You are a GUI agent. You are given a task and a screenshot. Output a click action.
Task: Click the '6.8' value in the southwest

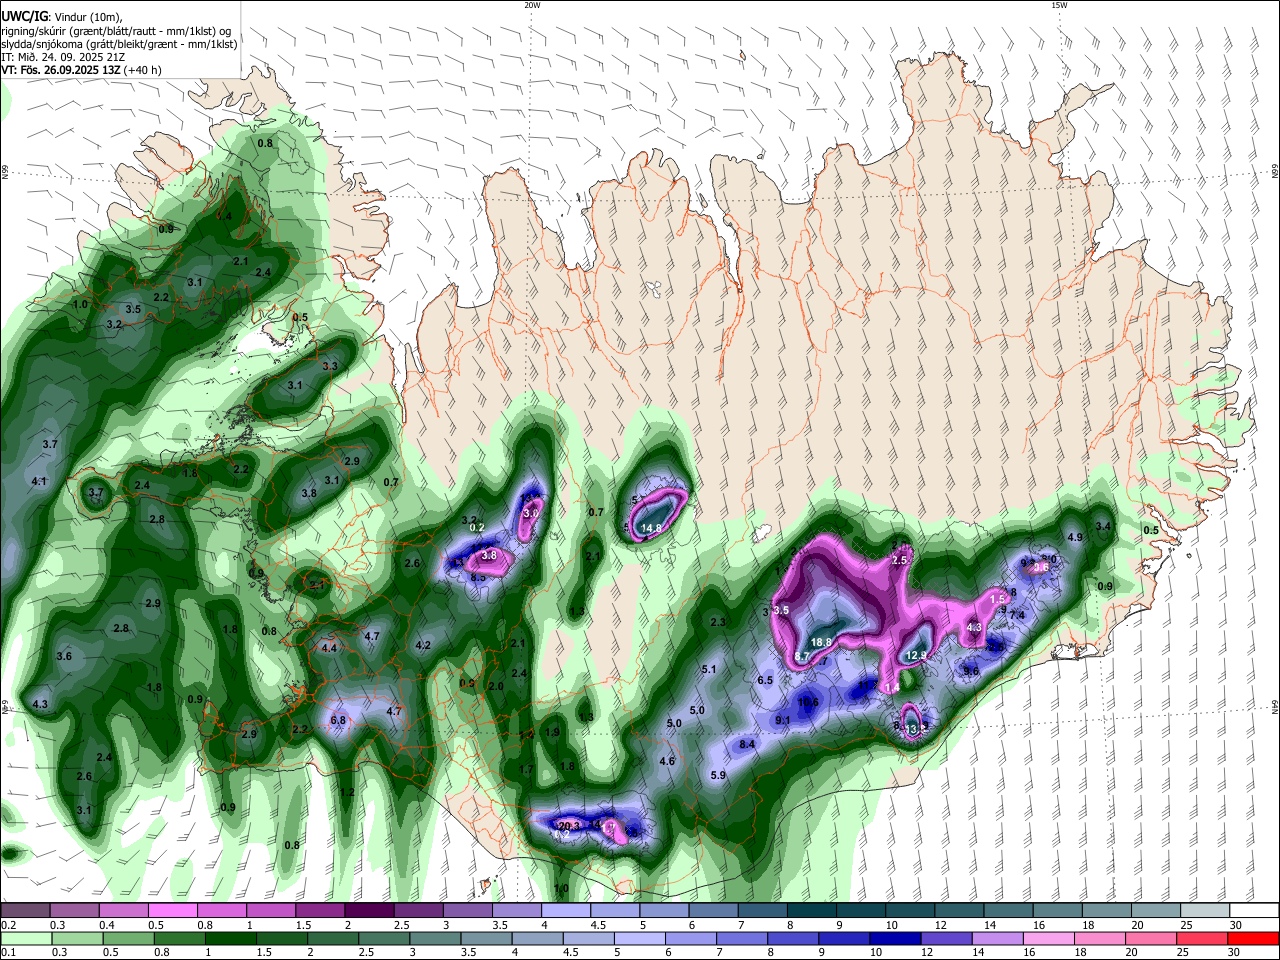coord(338,720)
